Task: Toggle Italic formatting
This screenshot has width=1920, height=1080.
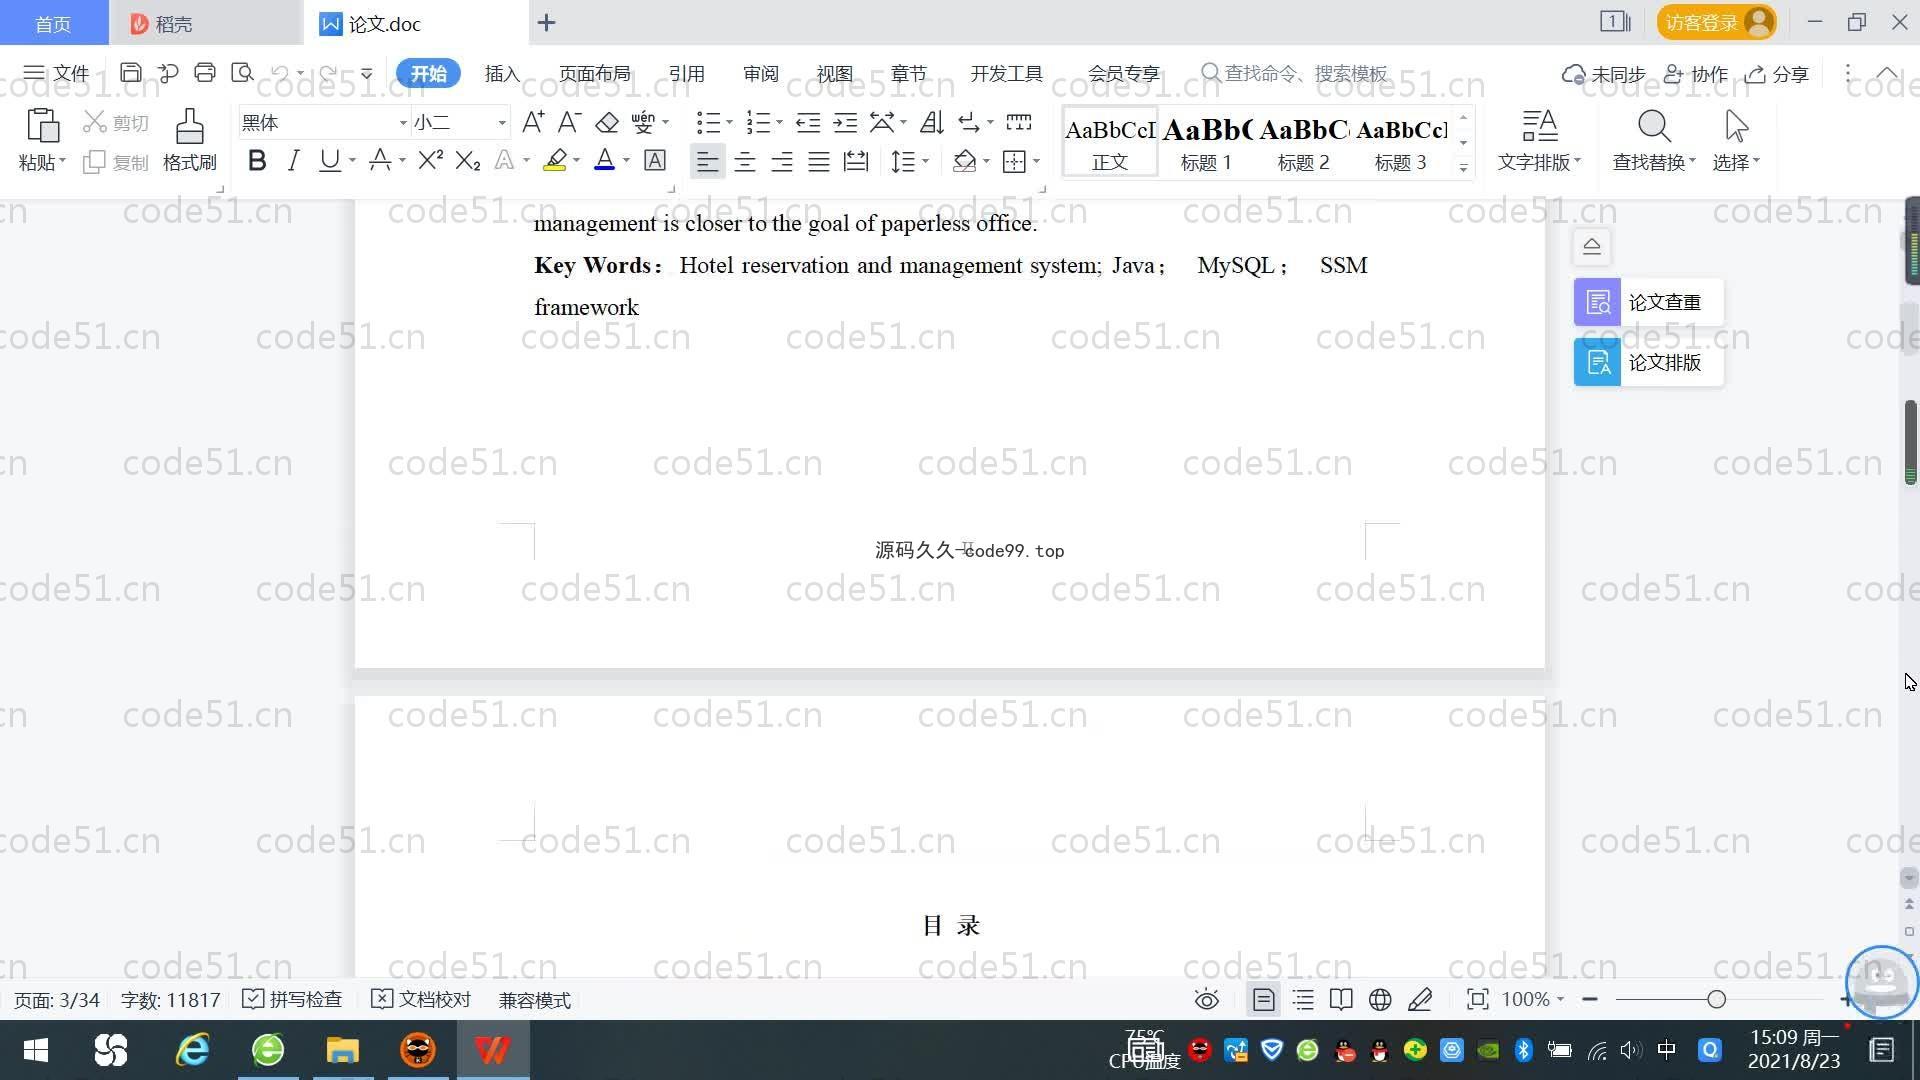Action: pos(293,161)
